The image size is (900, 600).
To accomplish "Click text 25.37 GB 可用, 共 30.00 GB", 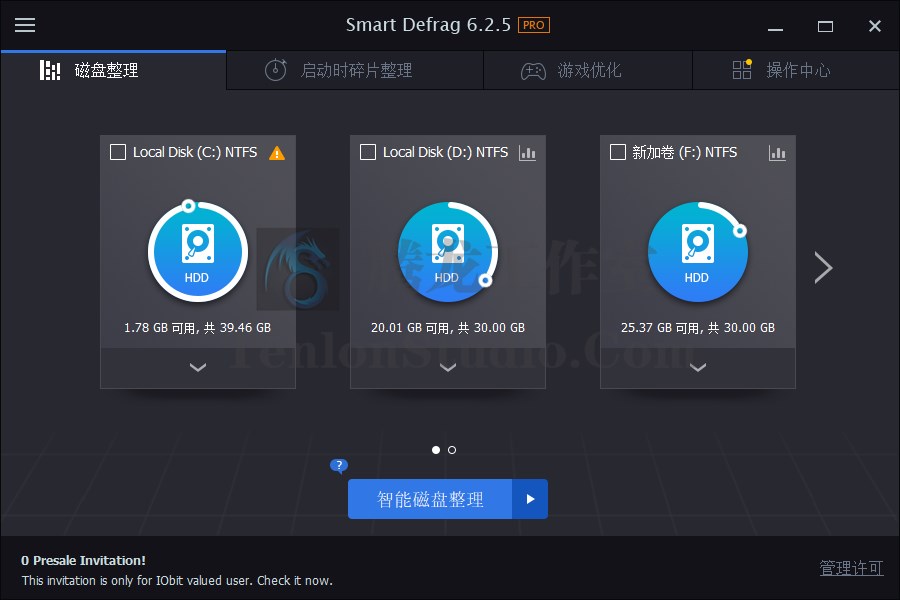I will point(698,328).
